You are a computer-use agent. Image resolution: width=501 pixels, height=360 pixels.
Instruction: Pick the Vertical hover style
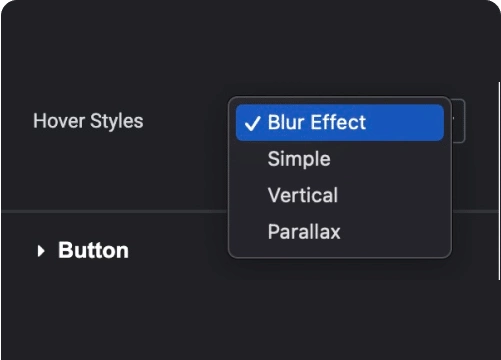340,195
